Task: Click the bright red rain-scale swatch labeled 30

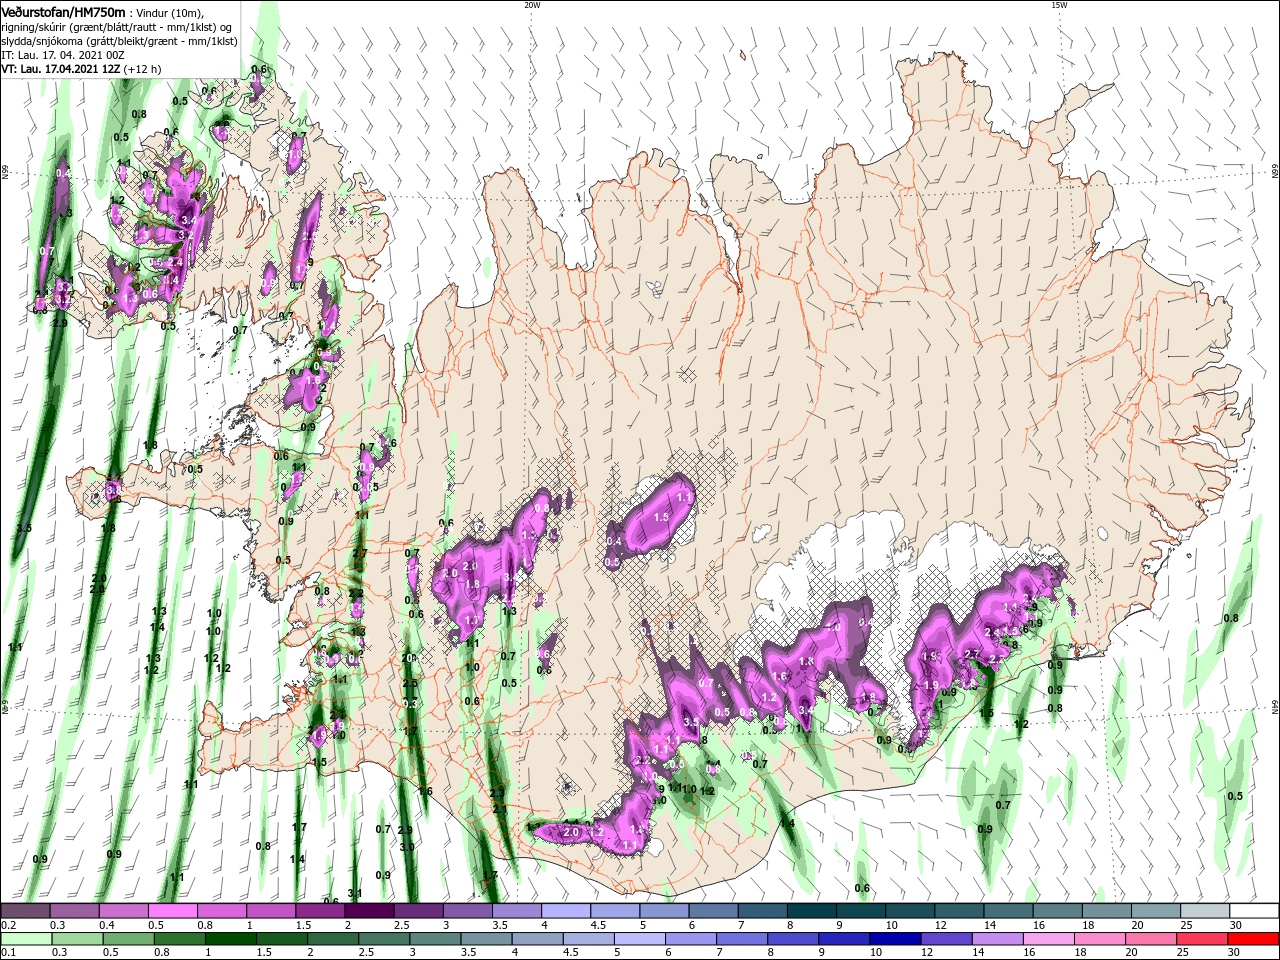Action: click(x=1253, y=939)
